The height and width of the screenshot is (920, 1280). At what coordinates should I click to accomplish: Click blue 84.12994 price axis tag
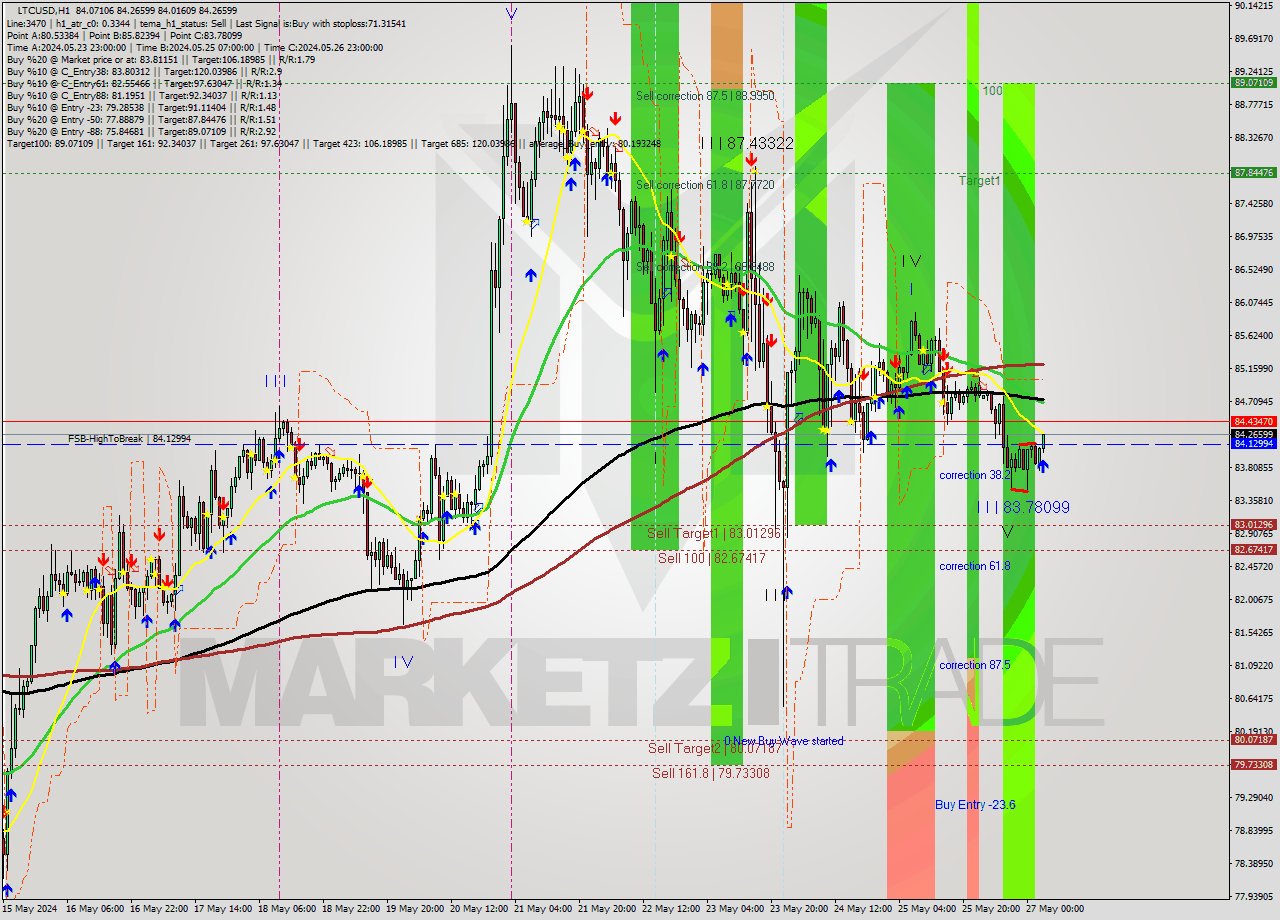click(x=1253, y=444)
